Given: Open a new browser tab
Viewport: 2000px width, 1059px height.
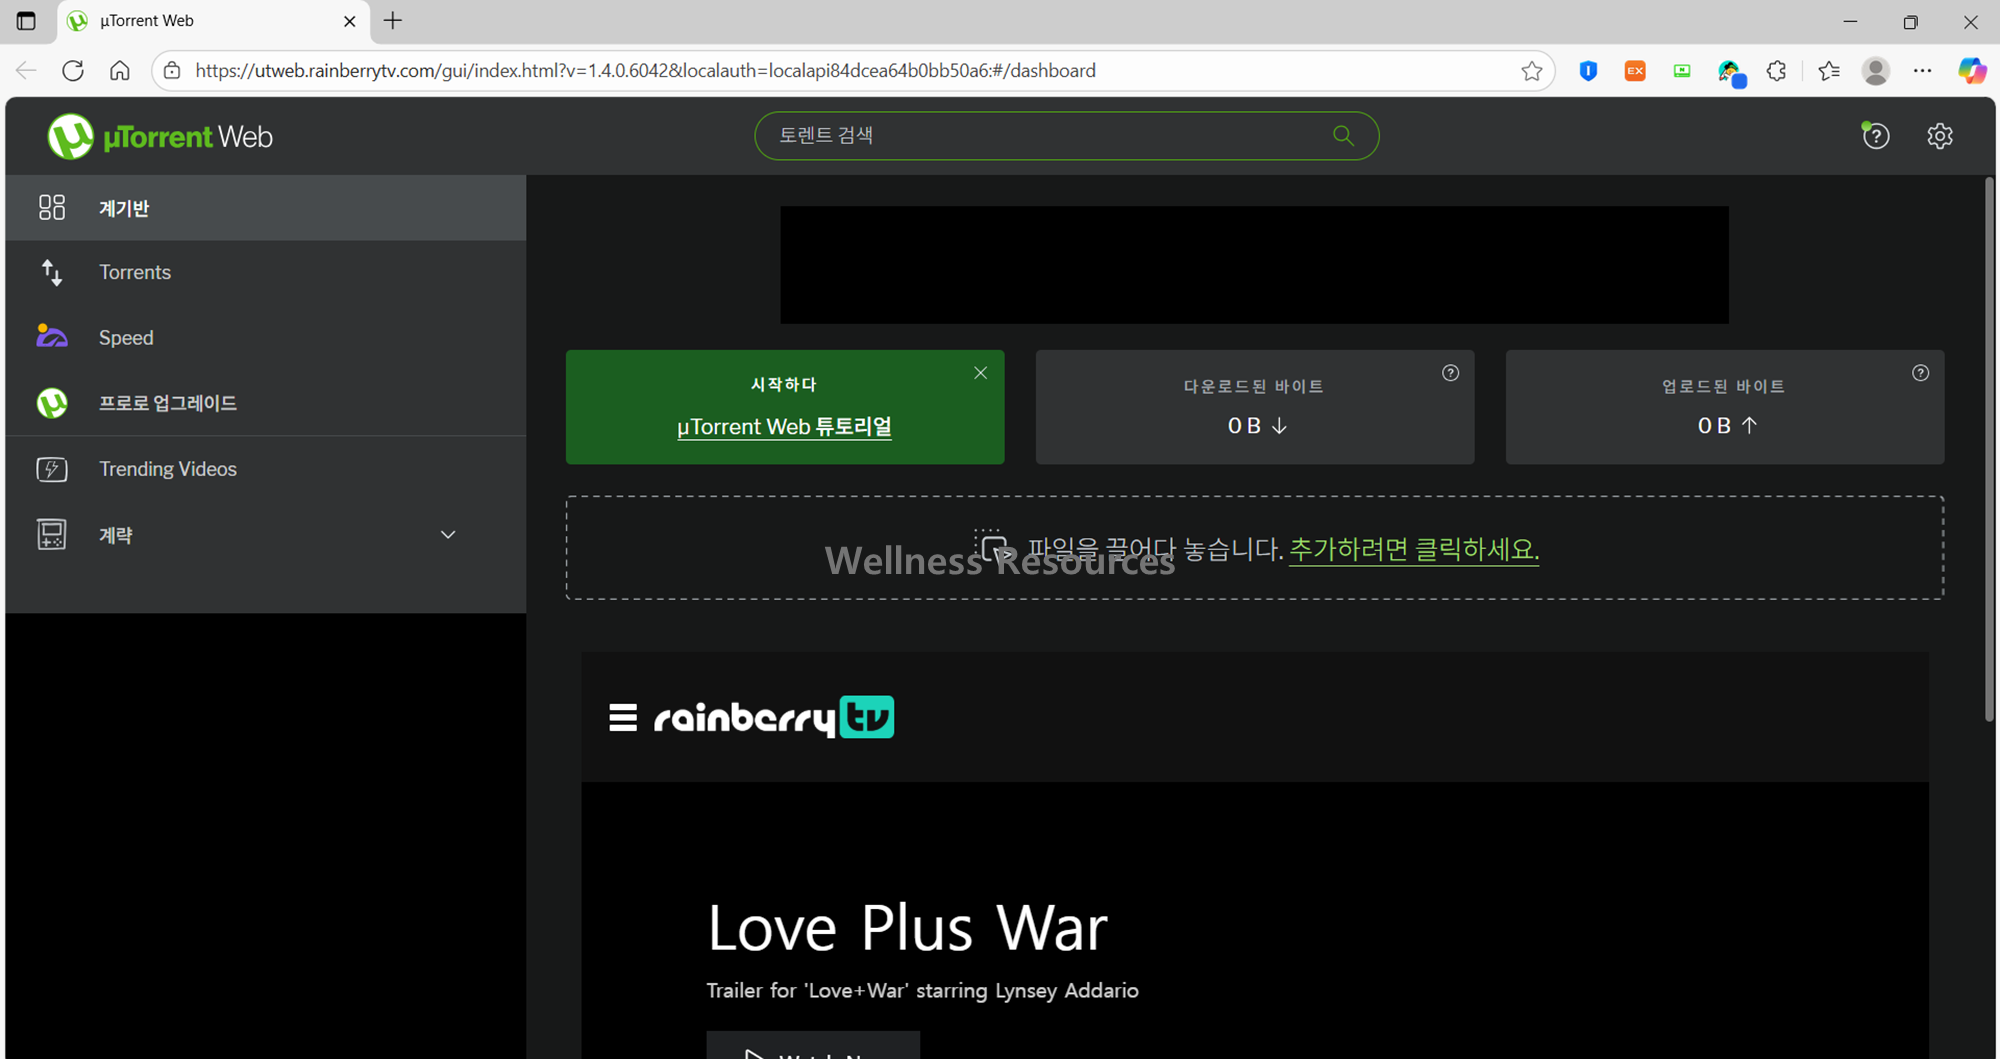Looking at the screenshot, I should [x=393, y=21].
